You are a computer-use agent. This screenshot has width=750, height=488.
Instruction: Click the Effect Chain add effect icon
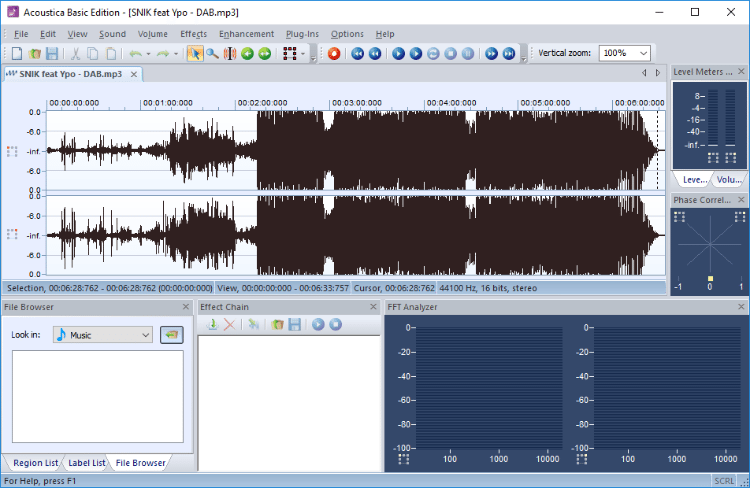(212, 324)
